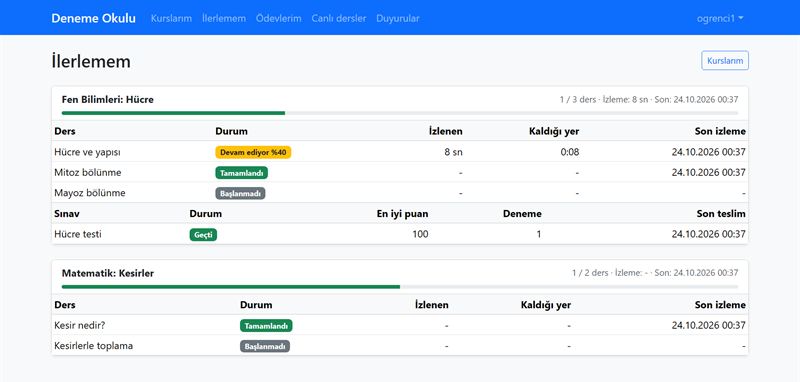
Task: Click the En iyi puan column header
Action: [x=403, y=214]
